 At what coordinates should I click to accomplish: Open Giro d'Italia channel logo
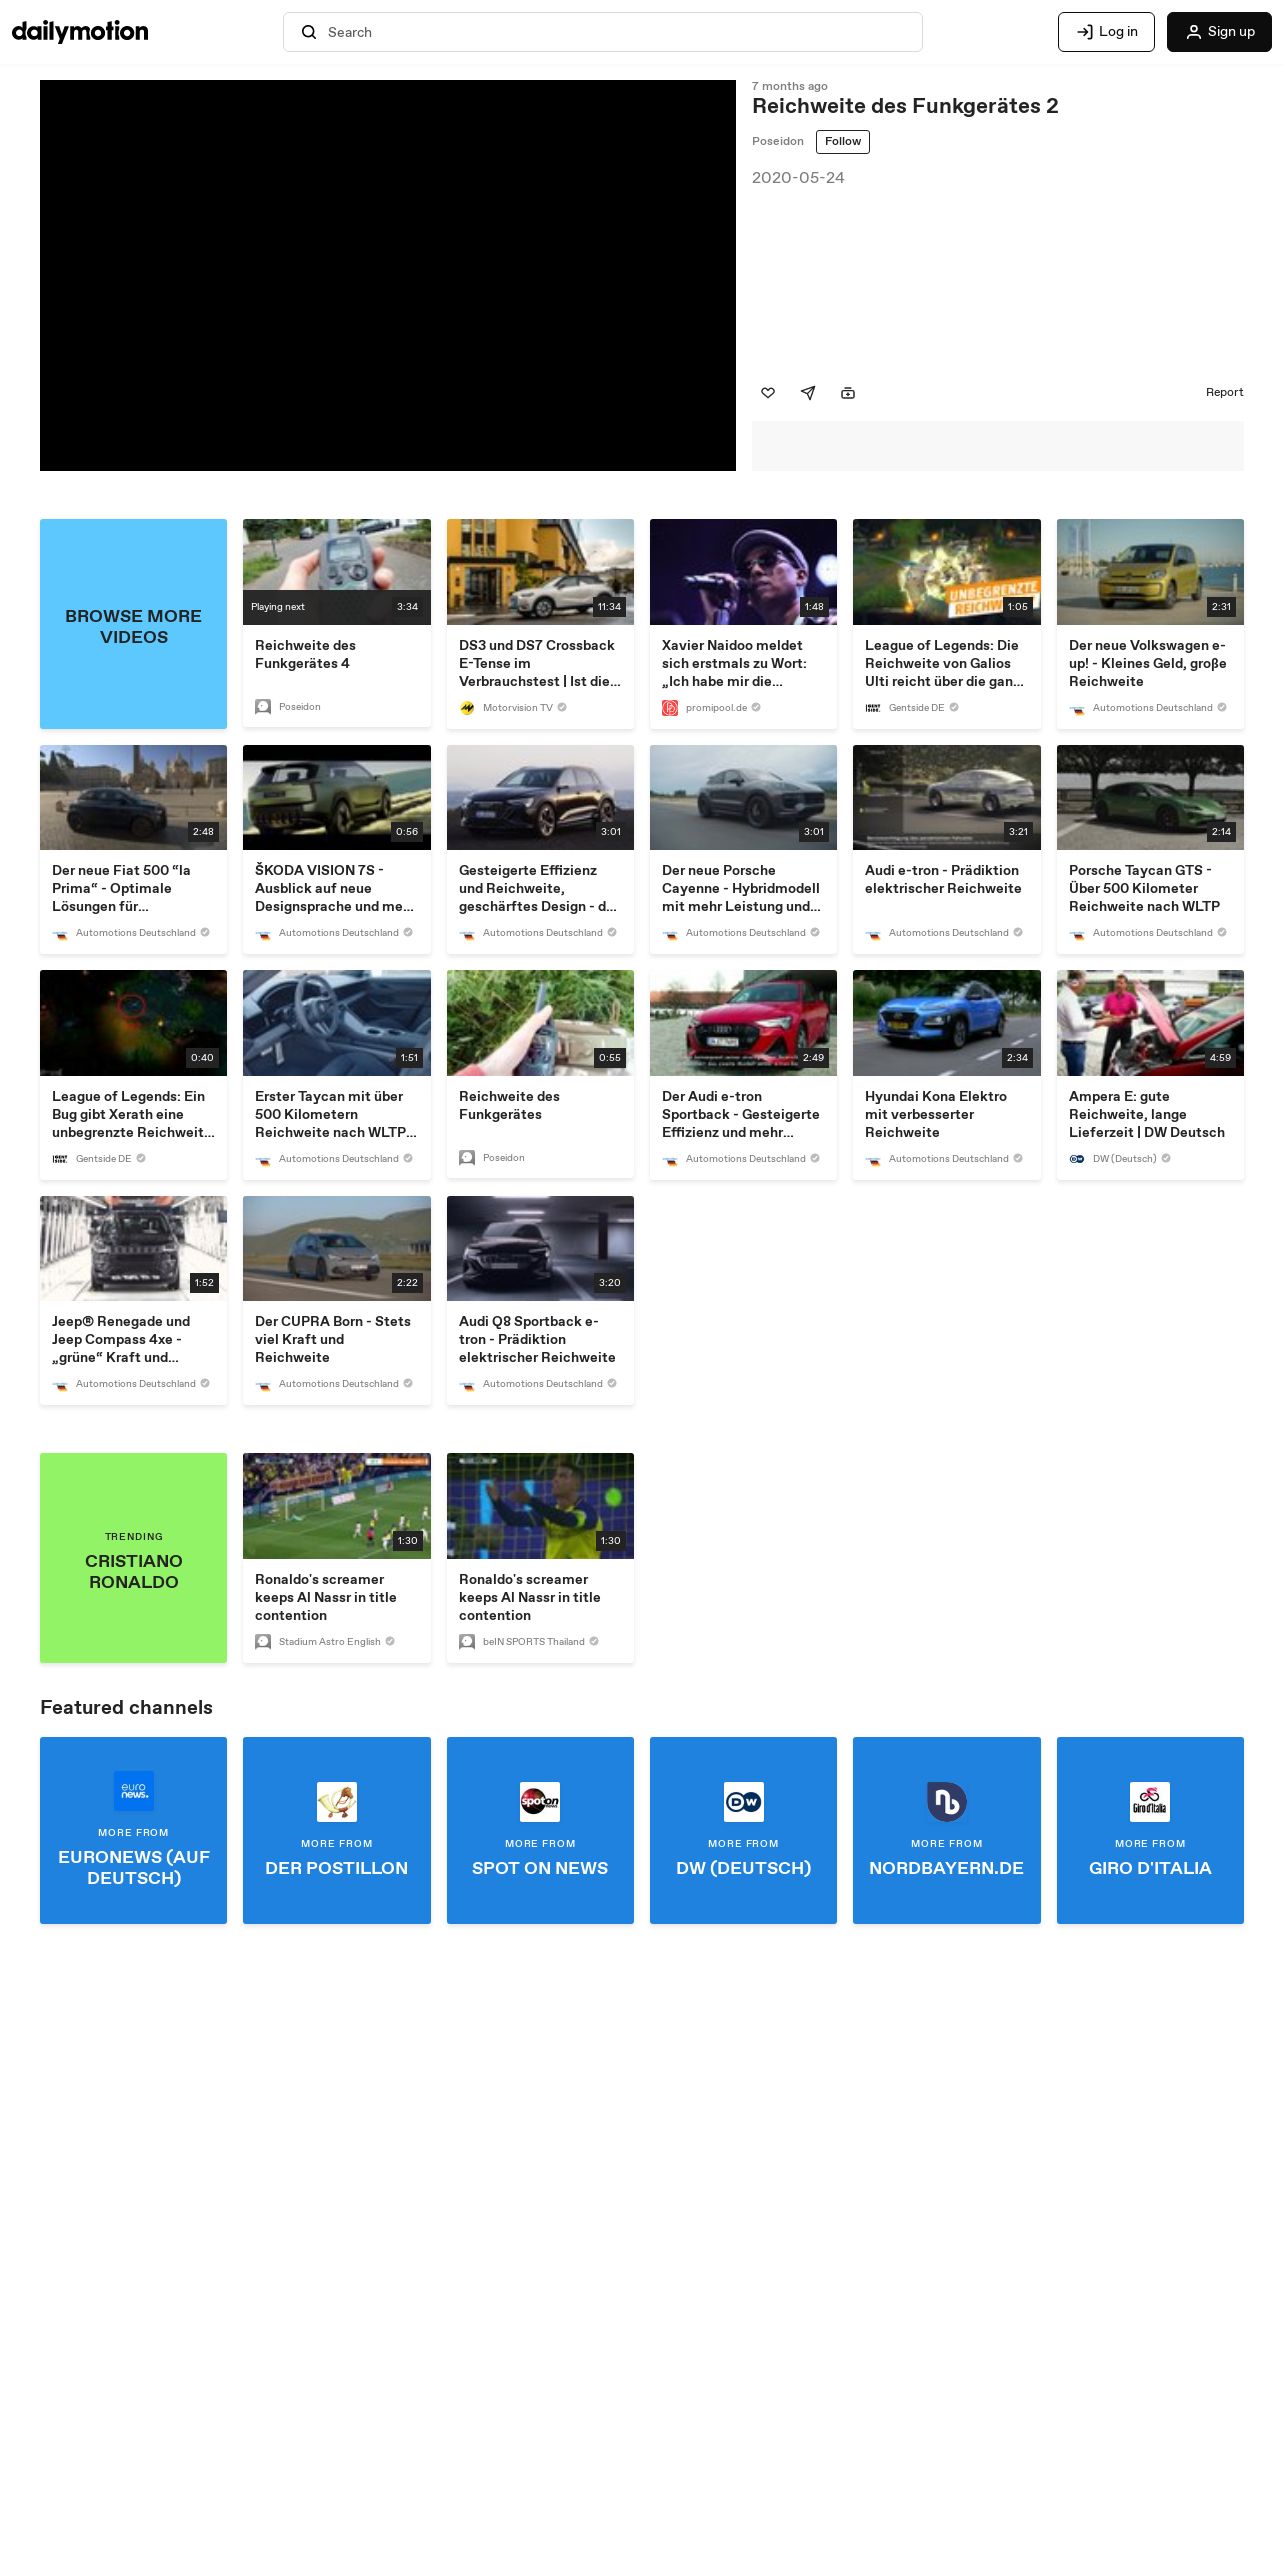1150,1802
